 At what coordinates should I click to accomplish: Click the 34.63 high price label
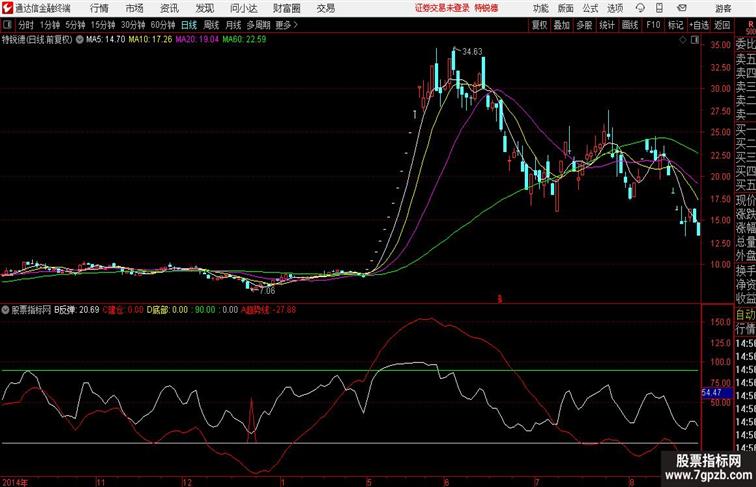[472, 52]
